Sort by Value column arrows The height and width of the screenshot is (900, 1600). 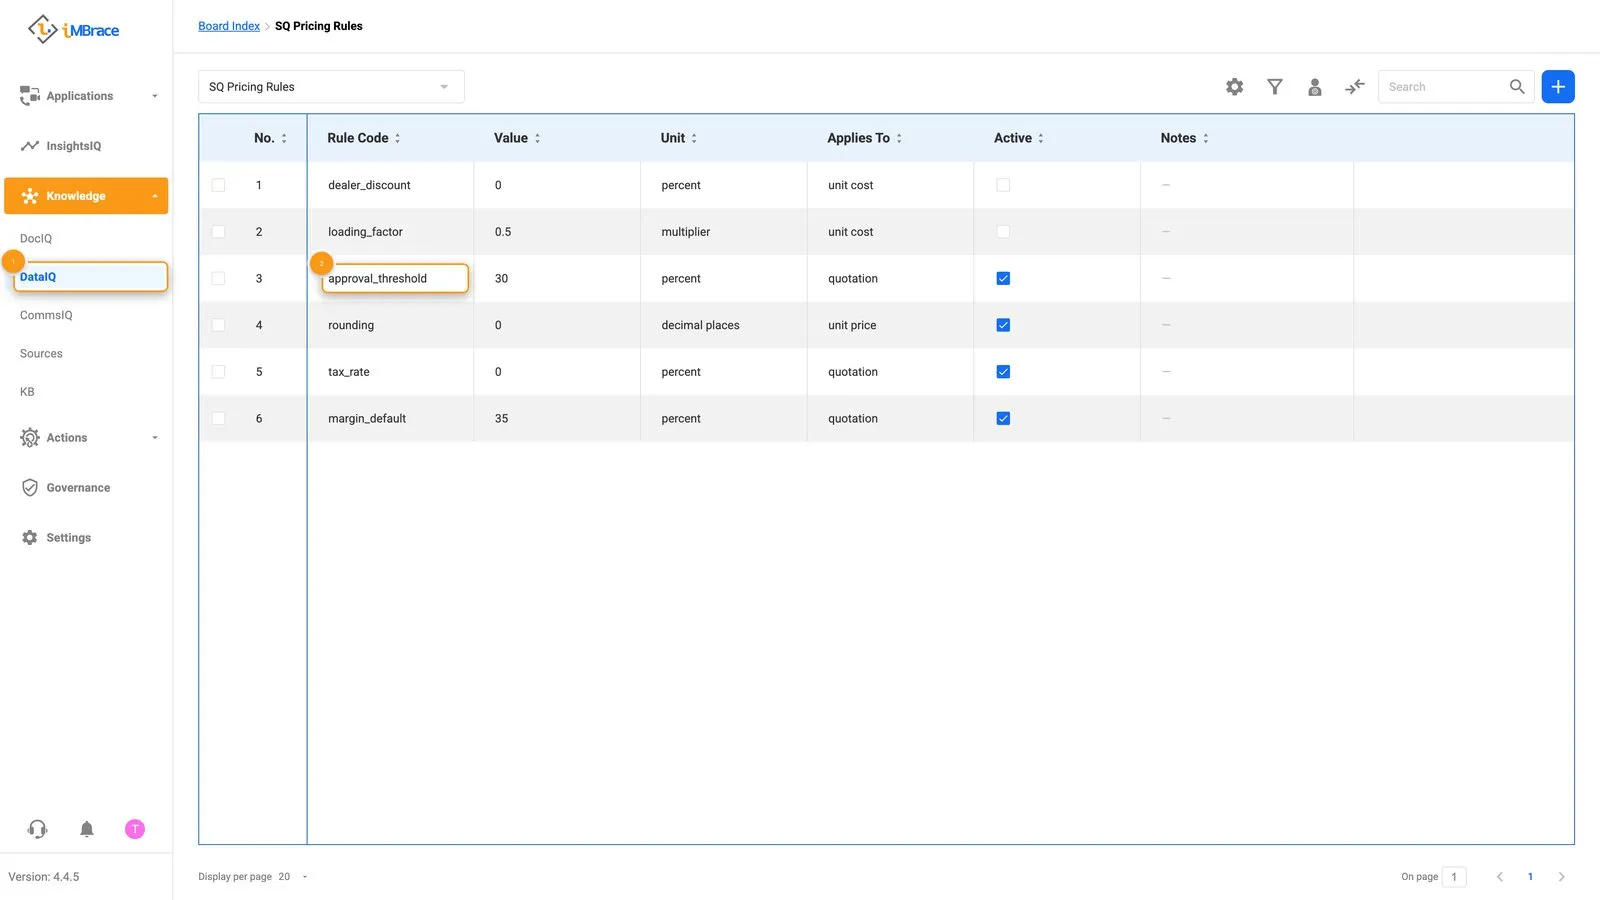pyautogui.click(x=537, y=138)
